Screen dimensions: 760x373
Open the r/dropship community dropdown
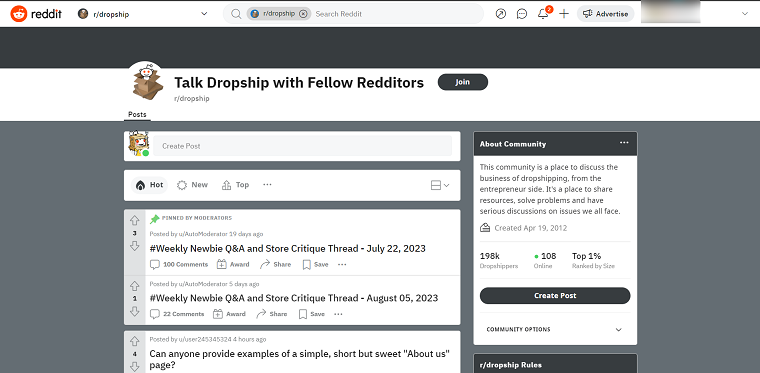(143, 14)
